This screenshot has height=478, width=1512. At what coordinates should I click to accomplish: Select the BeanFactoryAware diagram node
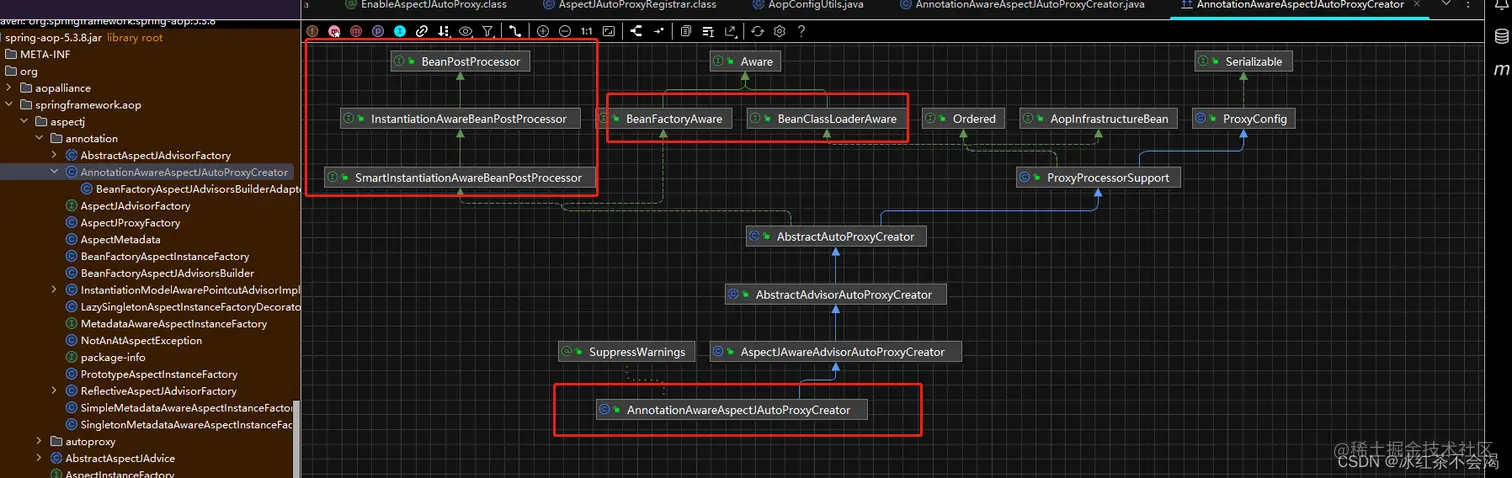663,119
